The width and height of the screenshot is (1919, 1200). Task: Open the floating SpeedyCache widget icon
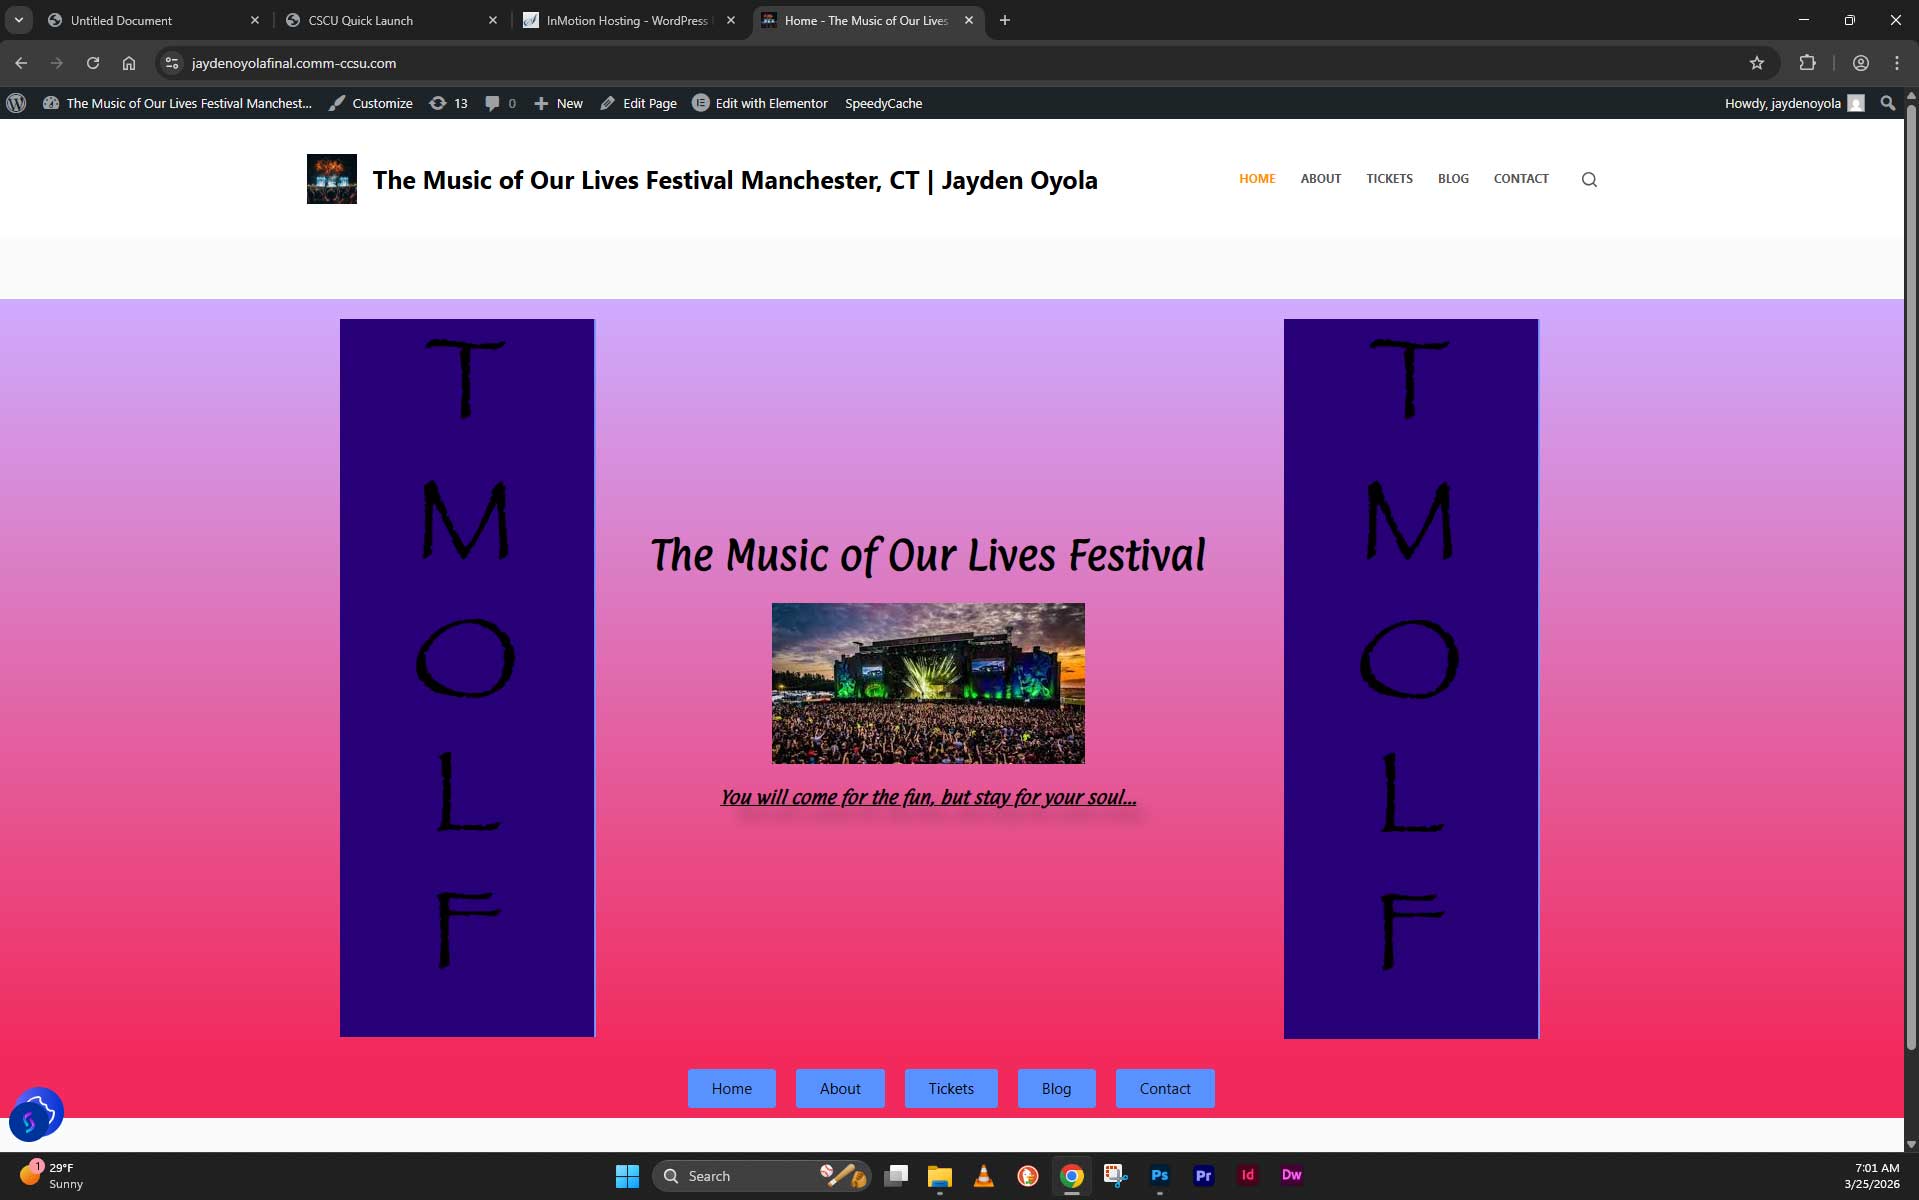[36, 1114]
